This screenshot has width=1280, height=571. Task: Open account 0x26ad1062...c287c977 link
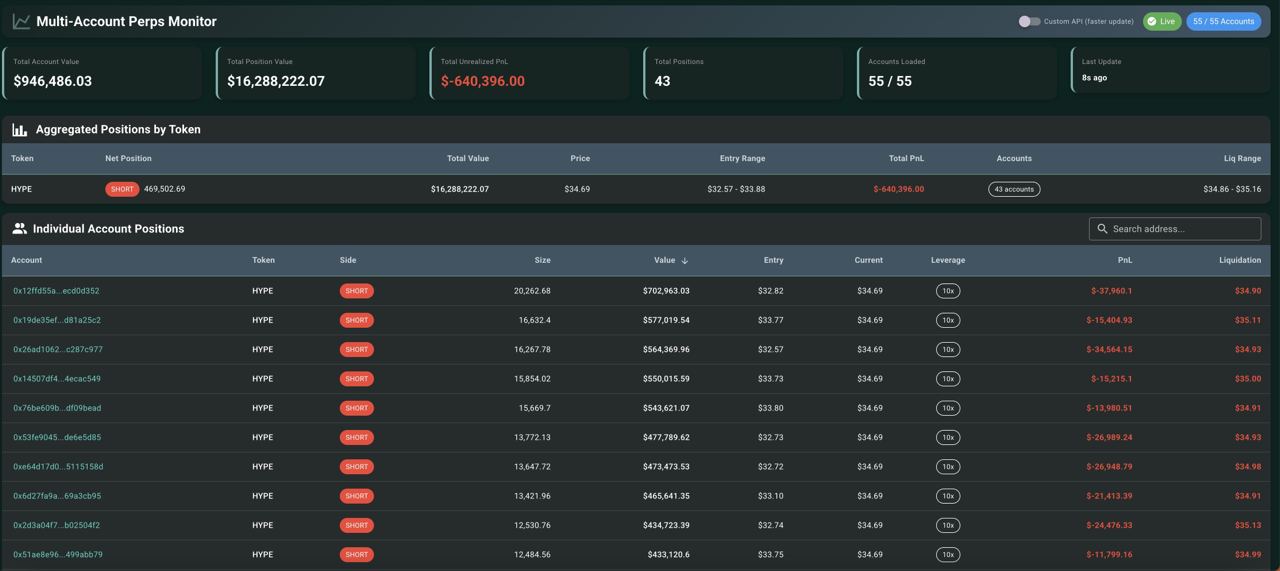pyautogui.click(x=58, y=350)
